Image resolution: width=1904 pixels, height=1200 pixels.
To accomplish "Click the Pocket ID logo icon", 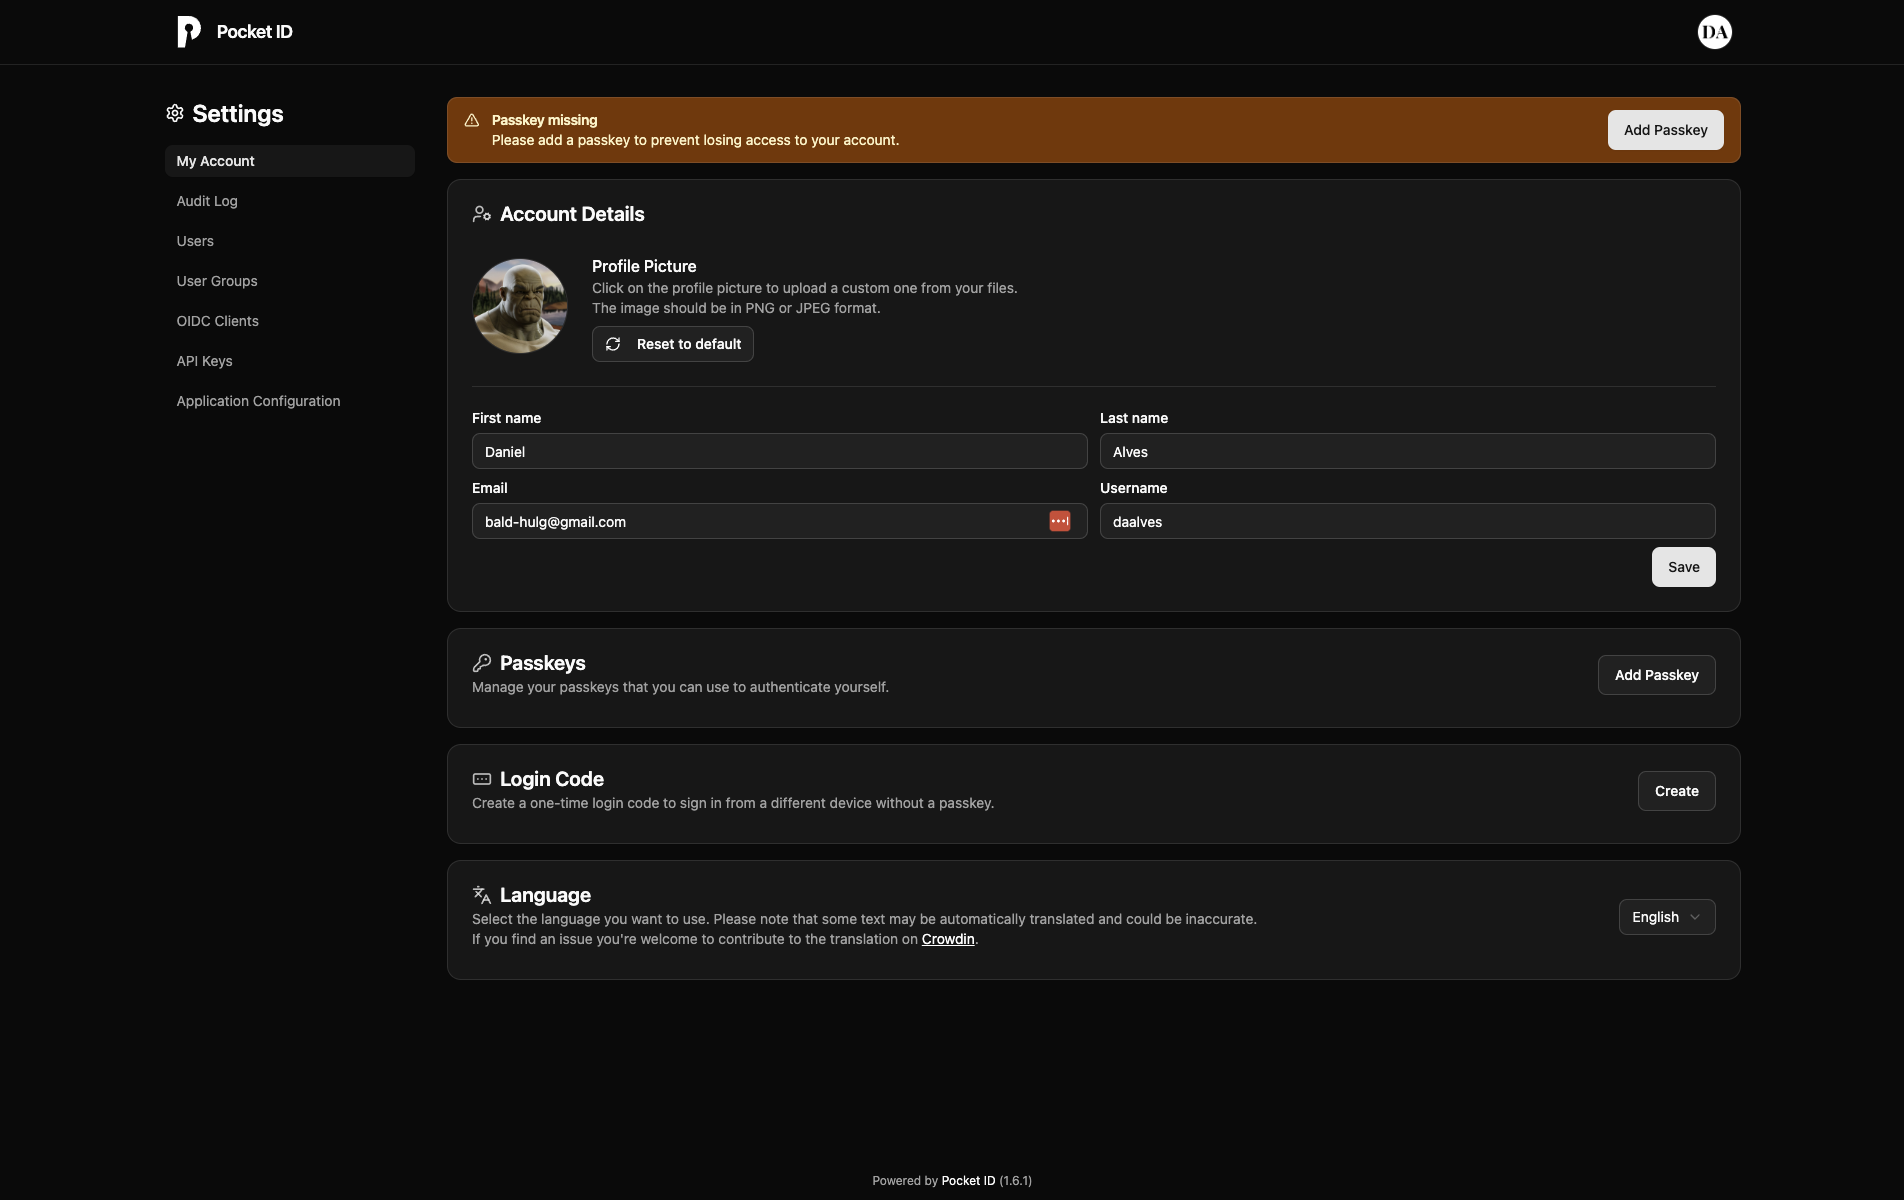I will 189,32.
